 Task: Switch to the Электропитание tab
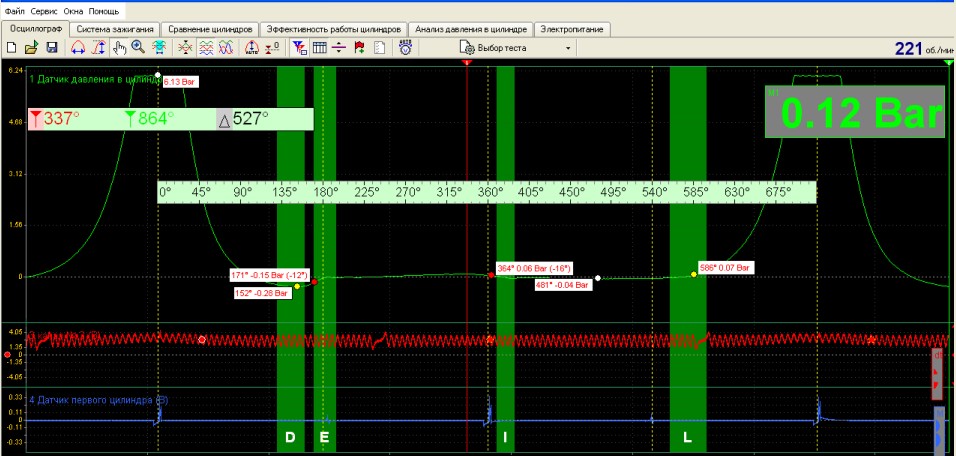572,29
